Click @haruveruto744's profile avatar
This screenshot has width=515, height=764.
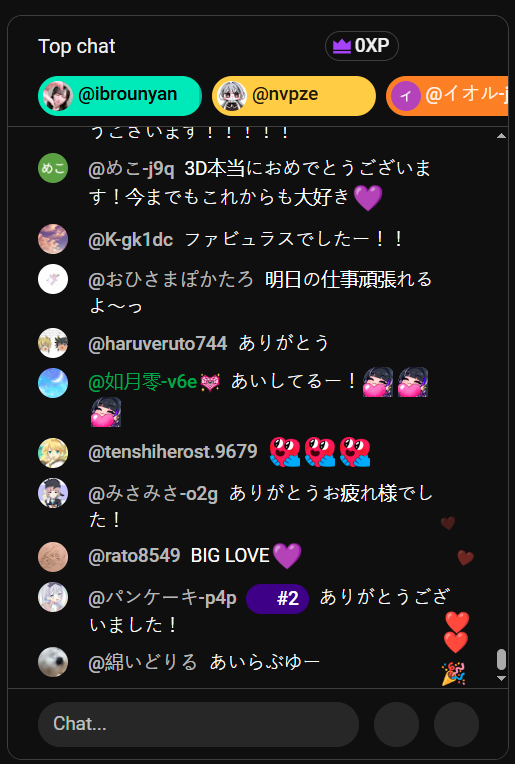tap(53, 343)
